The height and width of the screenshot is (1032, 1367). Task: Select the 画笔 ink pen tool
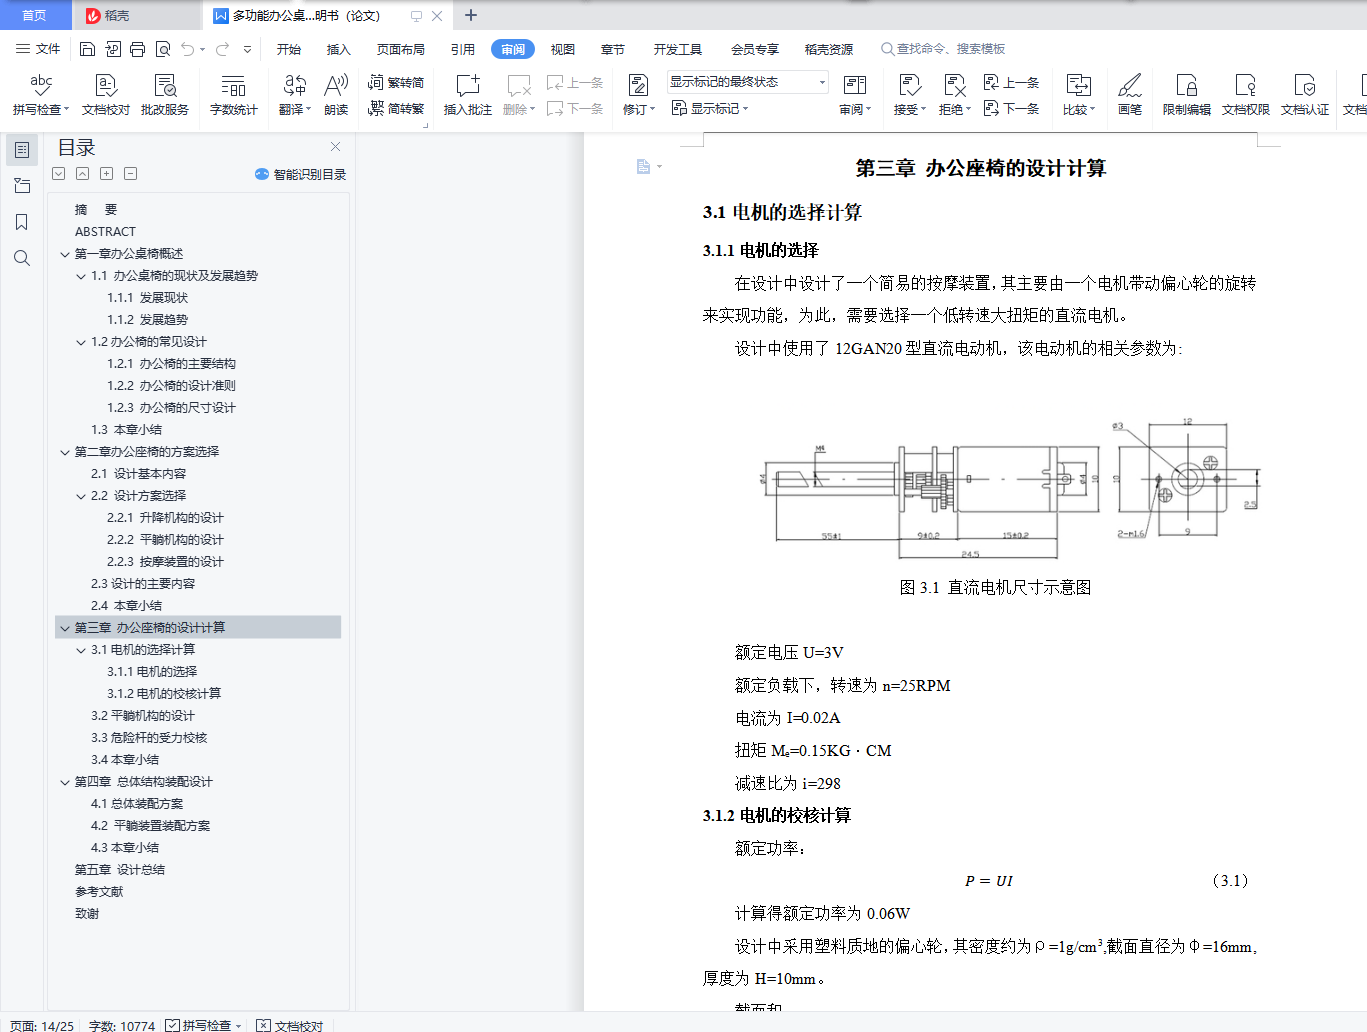coord(1130,95)
